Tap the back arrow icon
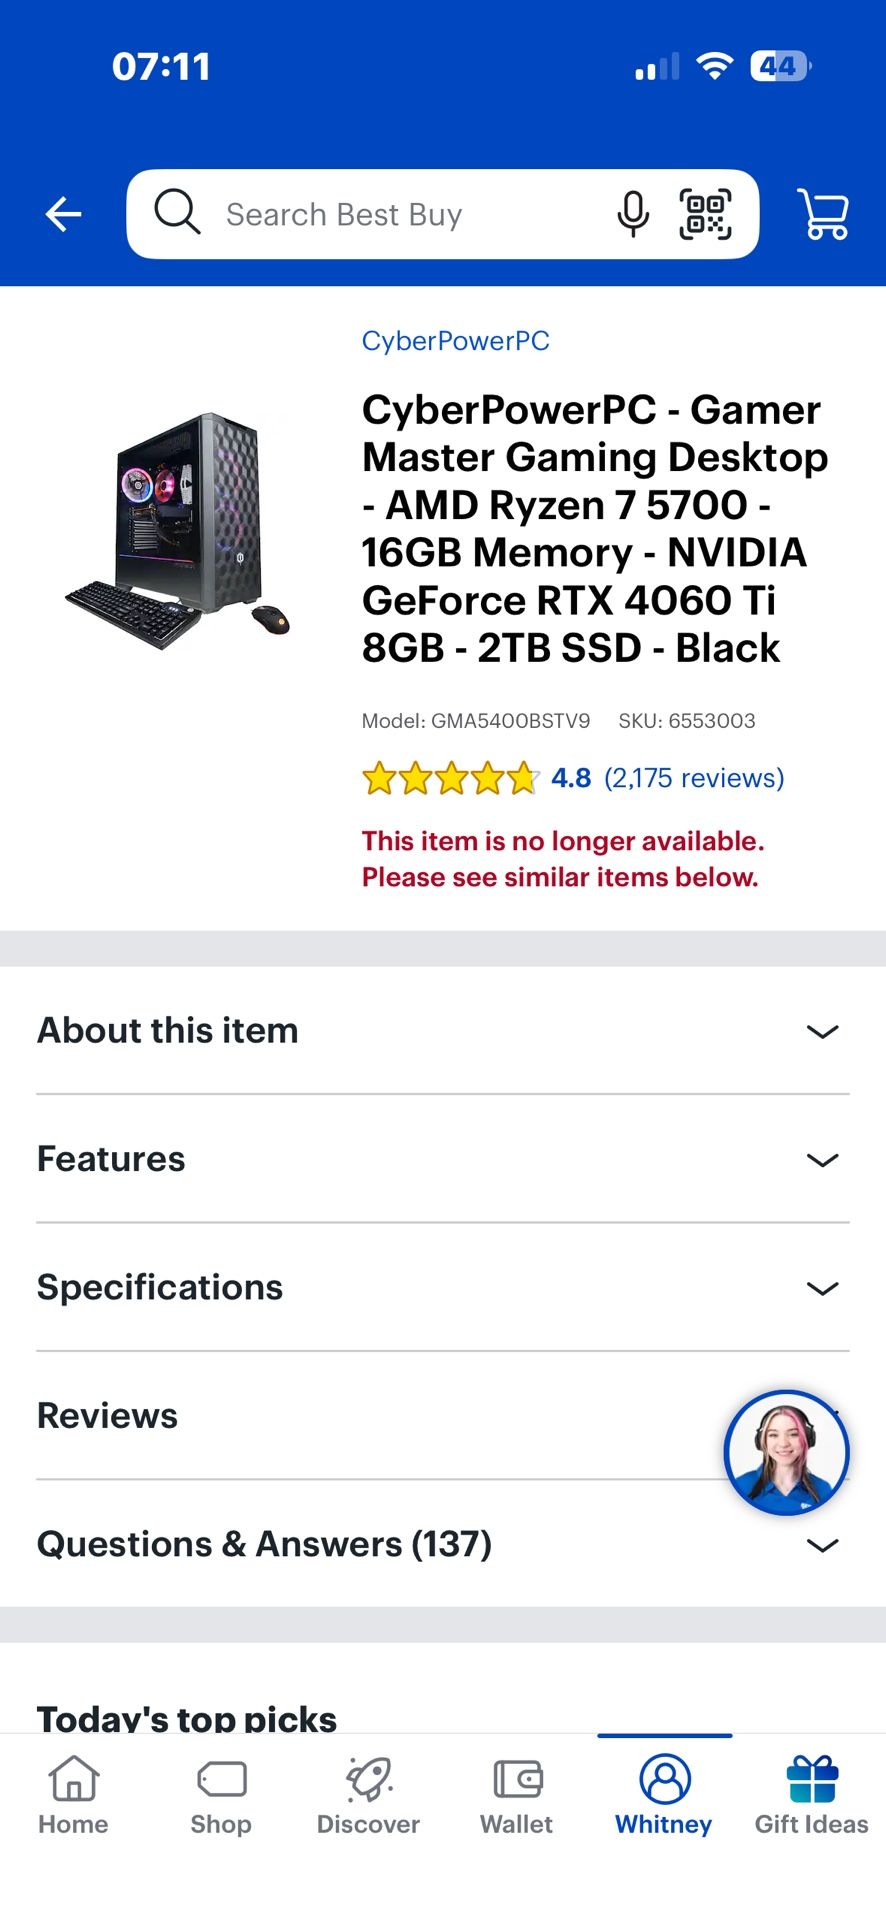The height and width of the screenshot is (1920, 886). (x=63, y=214)
